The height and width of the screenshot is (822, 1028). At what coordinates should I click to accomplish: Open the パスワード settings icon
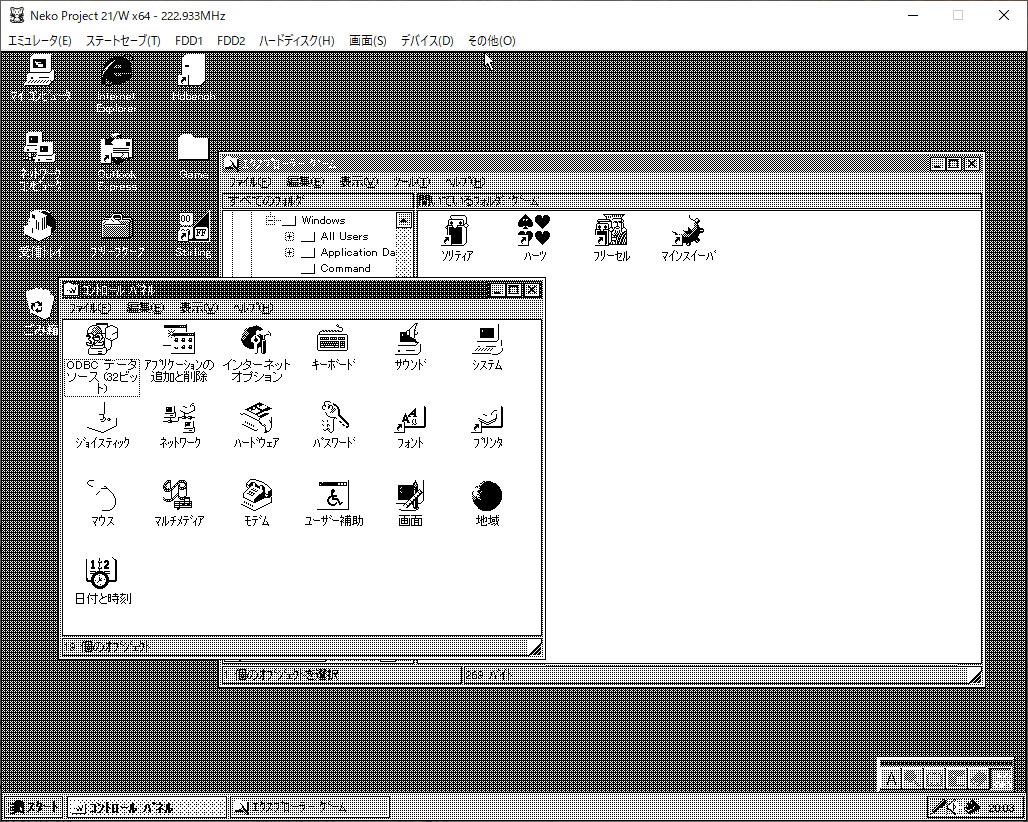pos(334,426)
